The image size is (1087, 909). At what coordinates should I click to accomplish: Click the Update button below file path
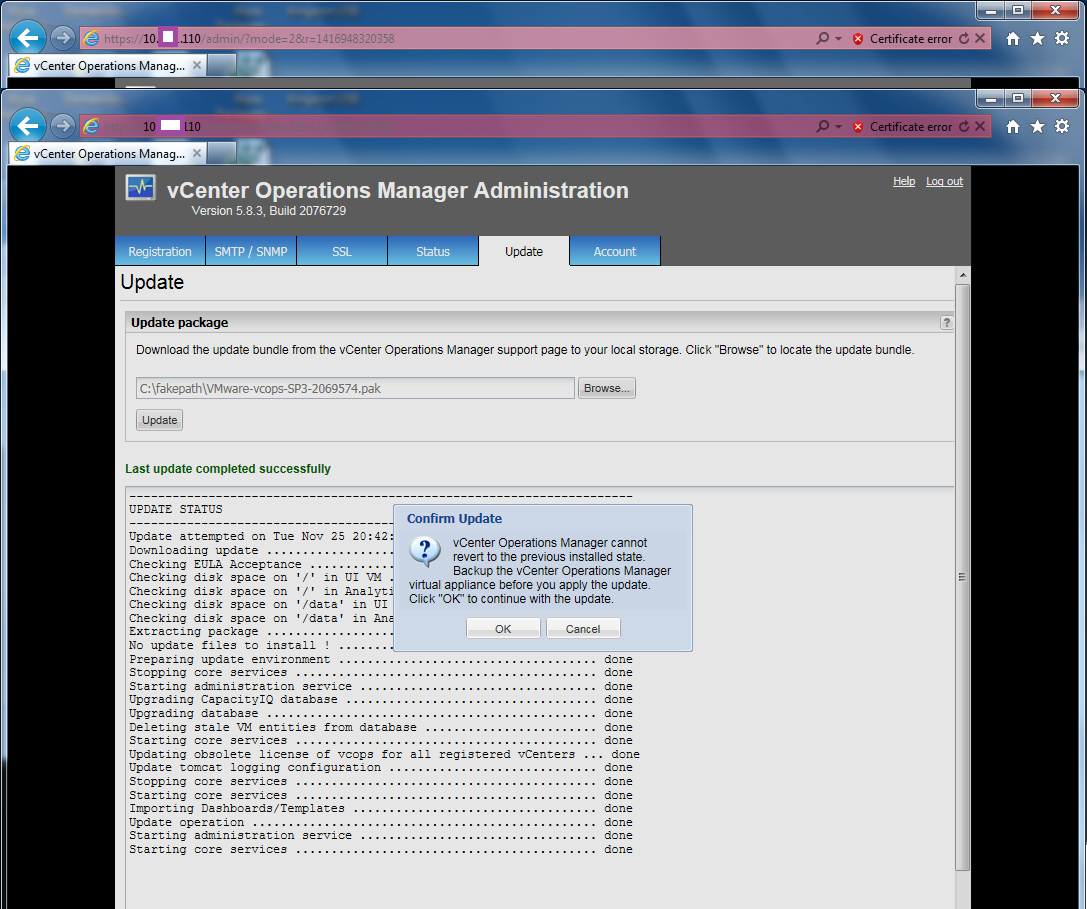[x=159, y=420]
